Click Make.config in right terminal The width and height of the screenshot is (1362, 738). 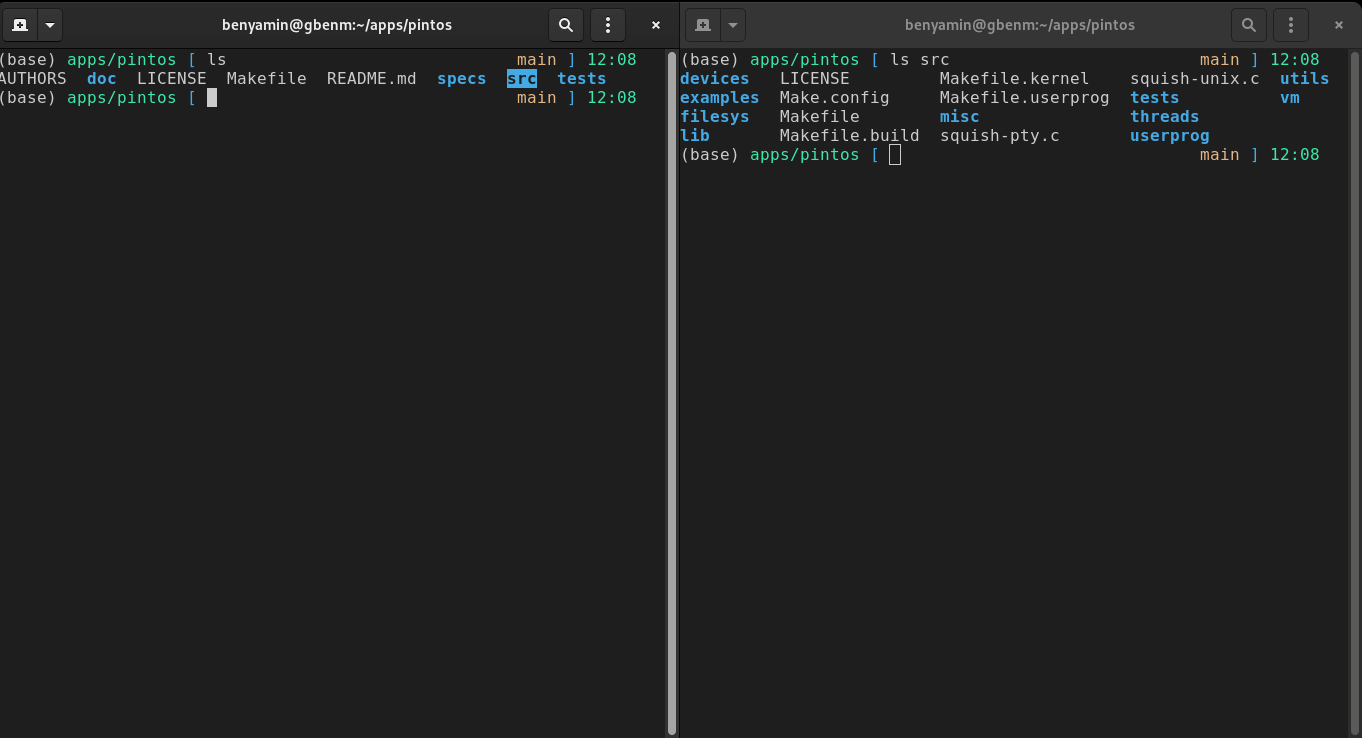[x=835, y=97]
